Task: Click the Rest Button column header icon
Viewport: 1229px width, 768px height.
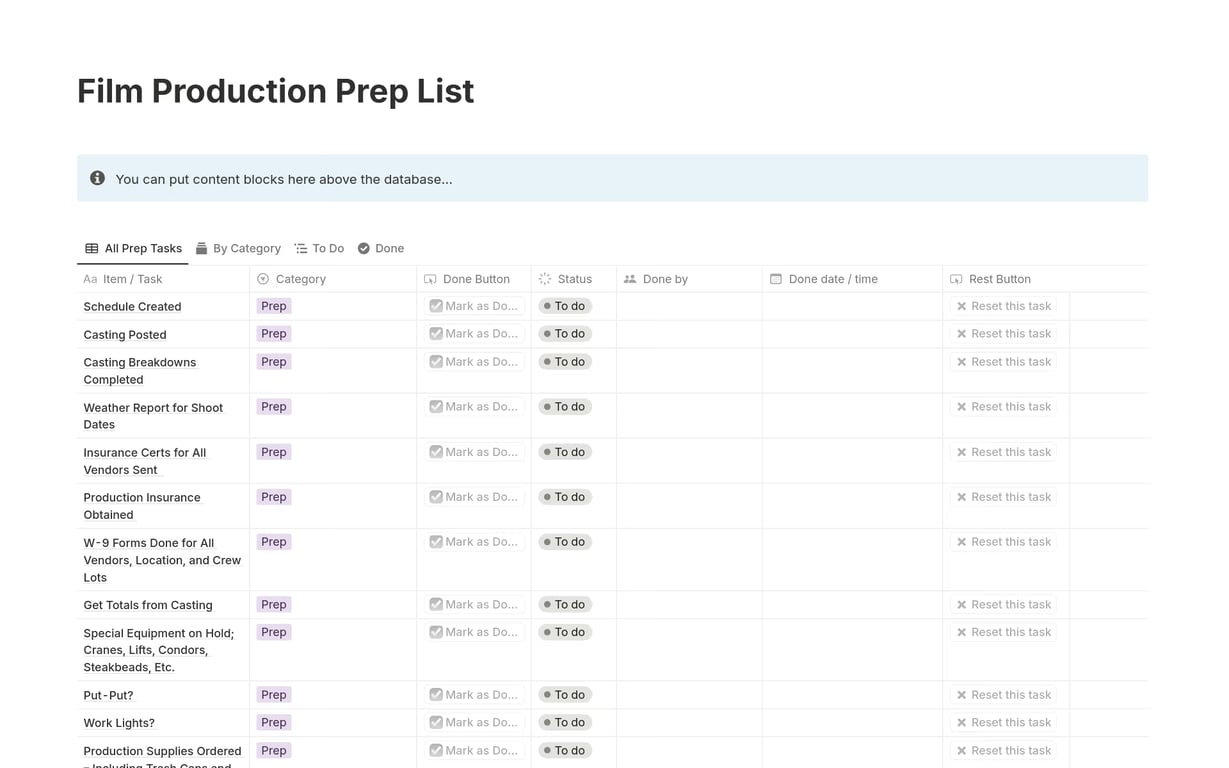Action: pyautogui.click(x=956, y=279)
